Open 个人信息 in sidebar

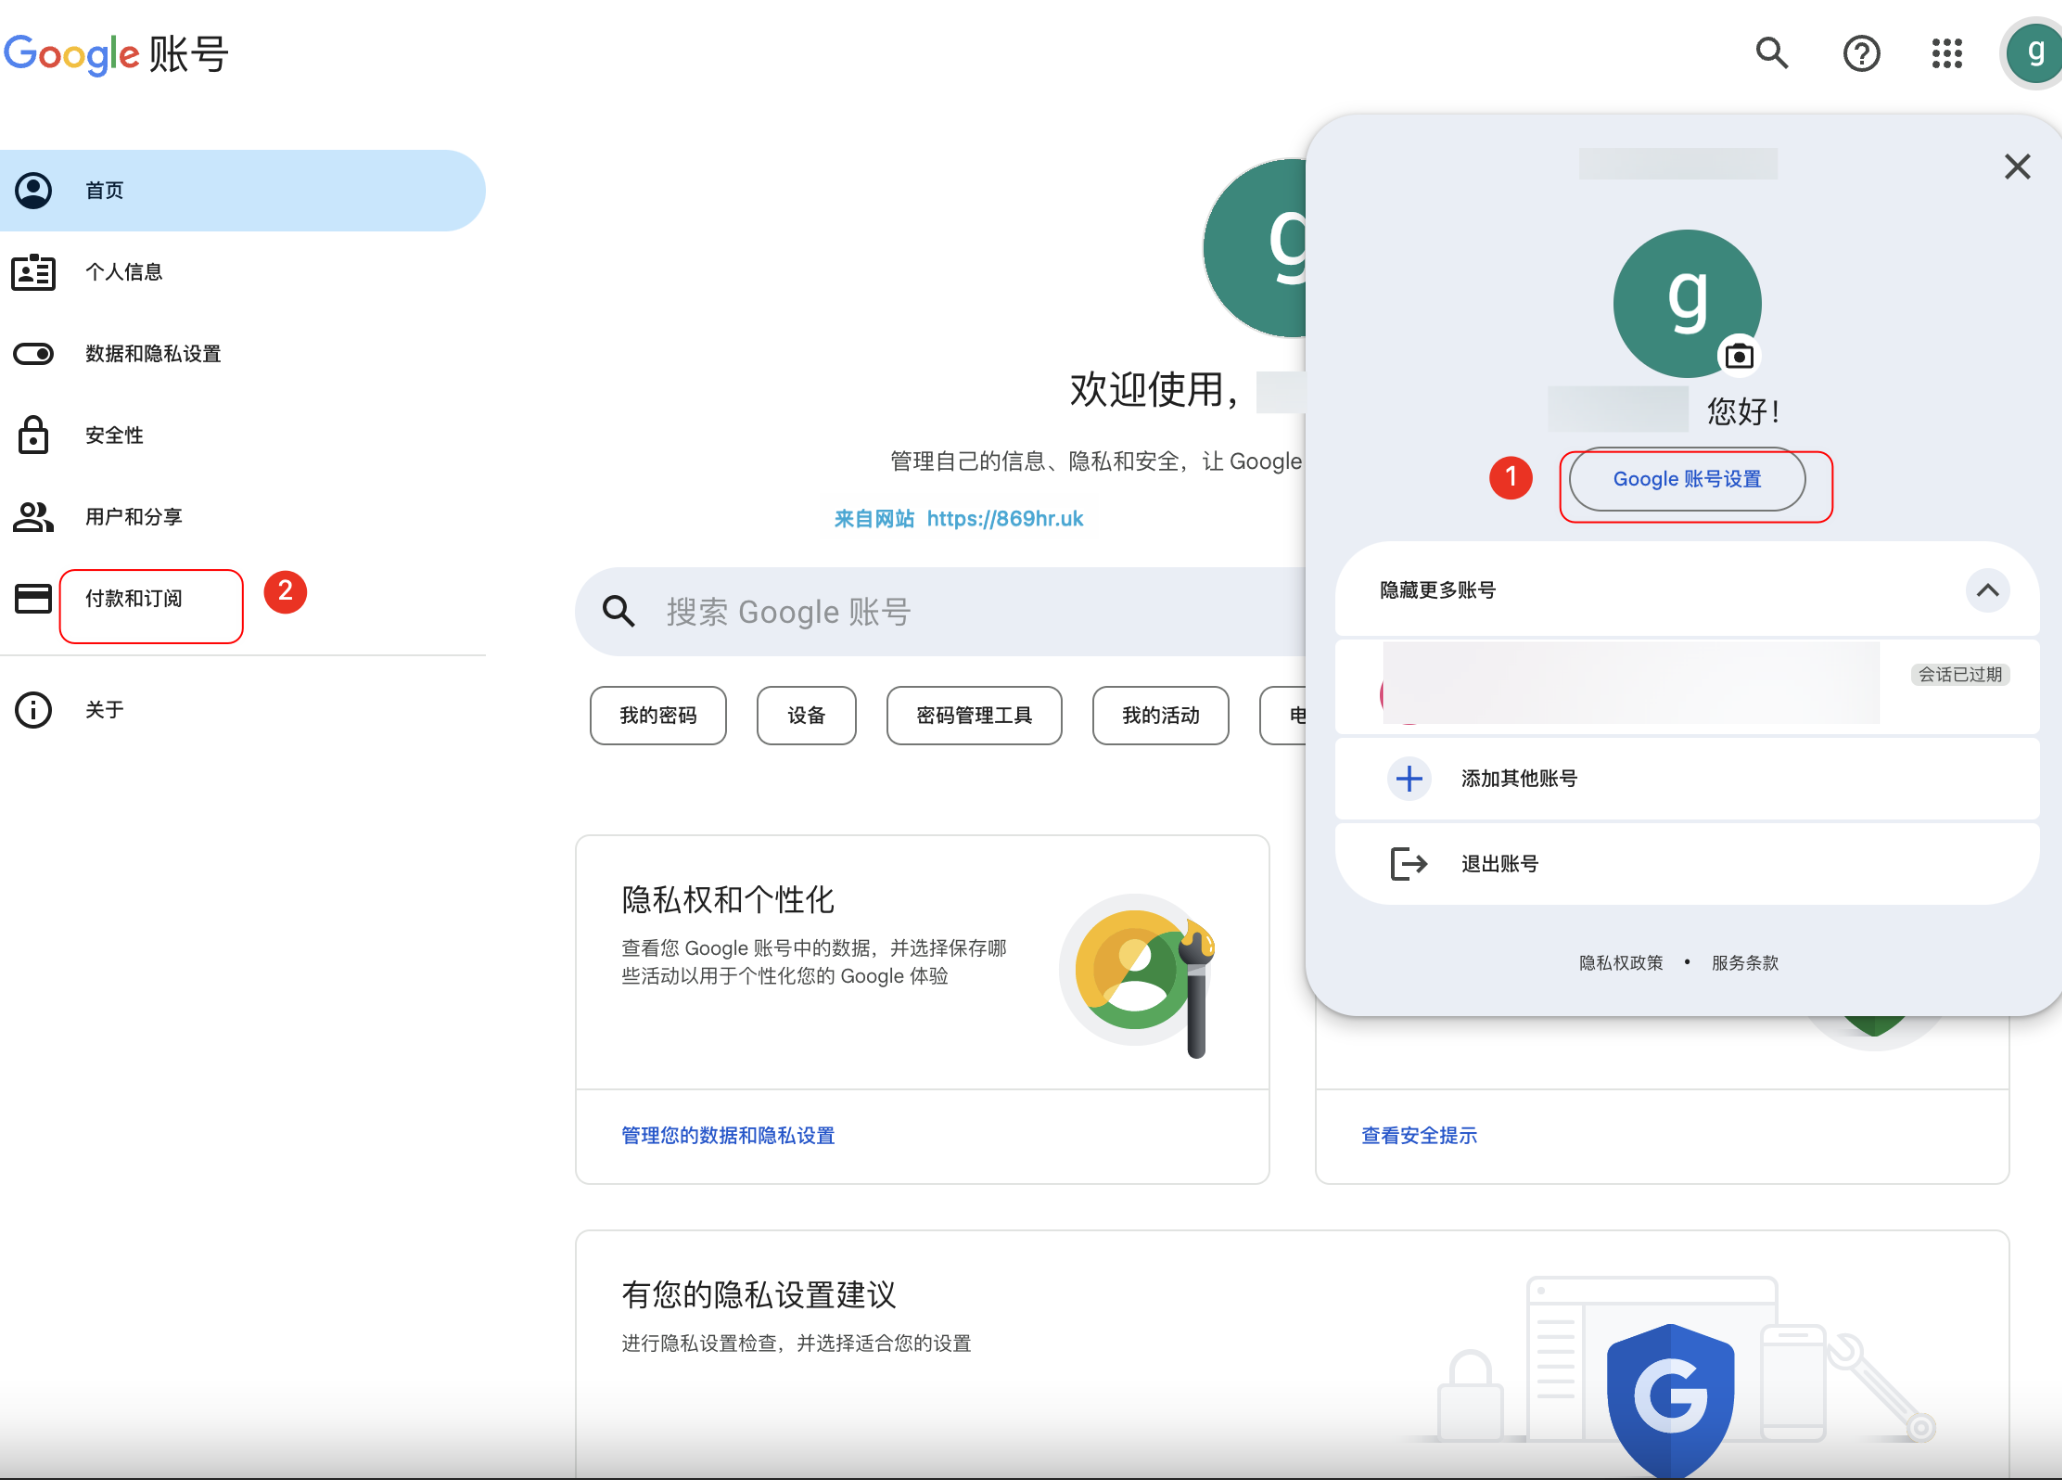tap(243, 272)
